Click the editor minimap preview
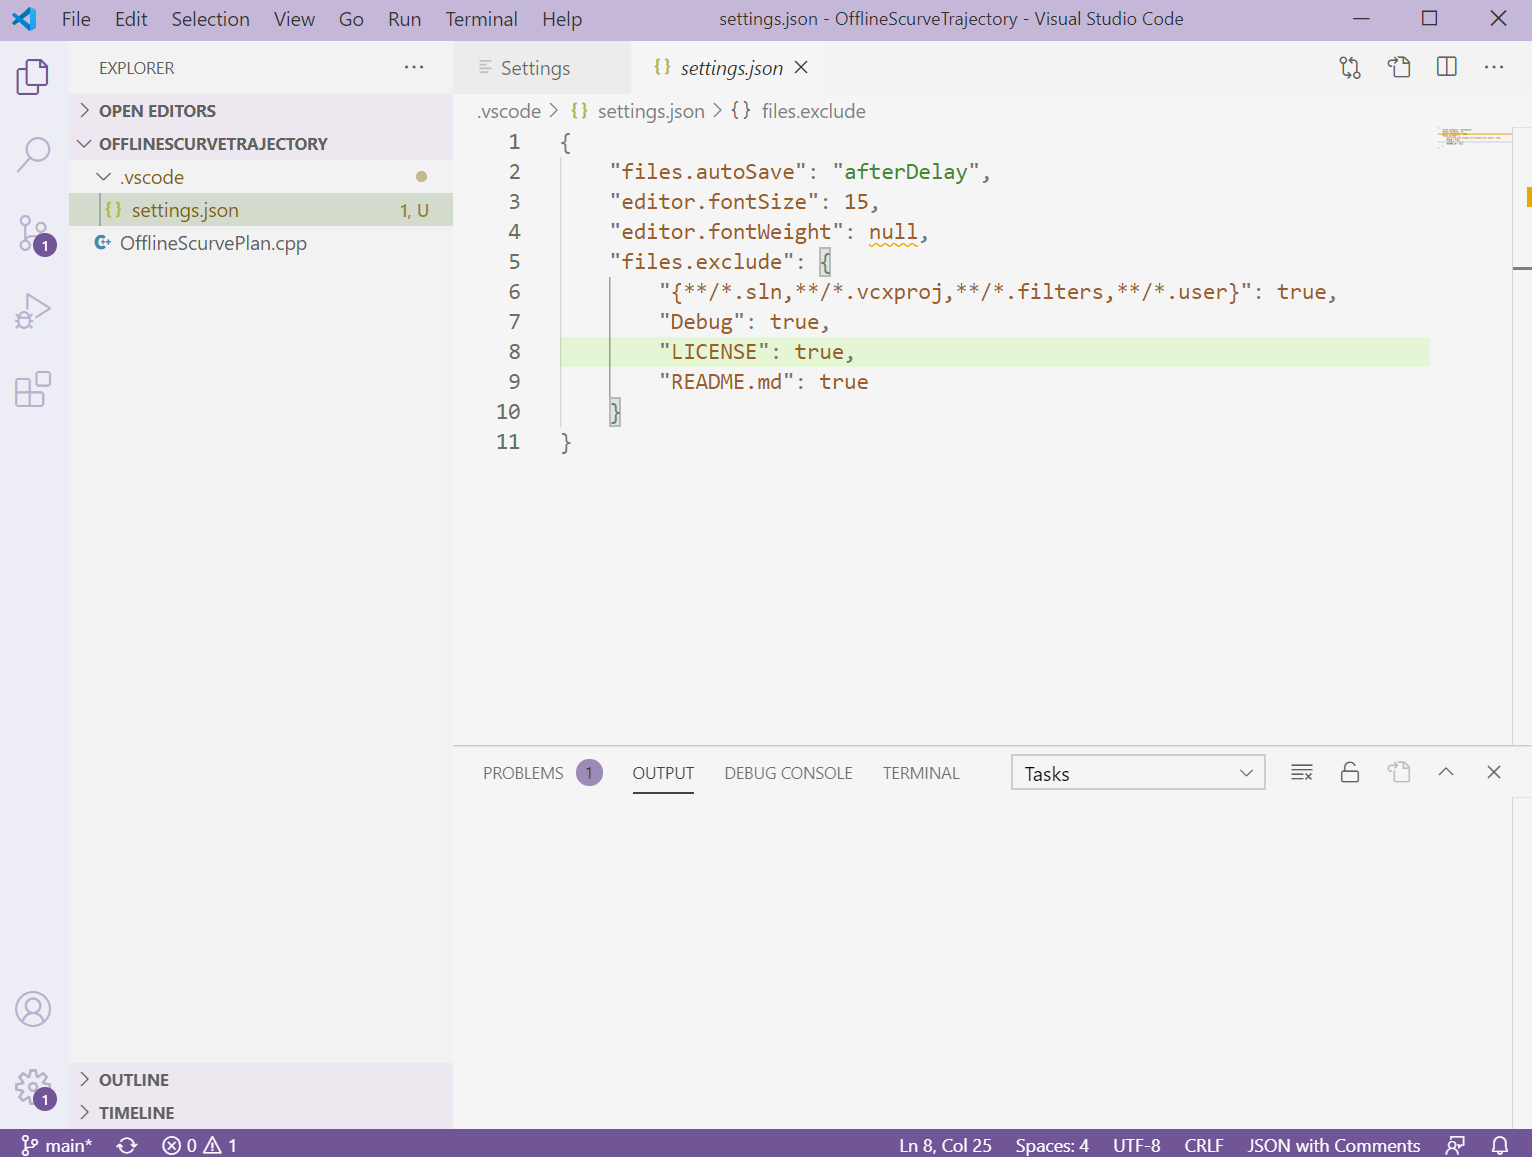 [1474, 137]
